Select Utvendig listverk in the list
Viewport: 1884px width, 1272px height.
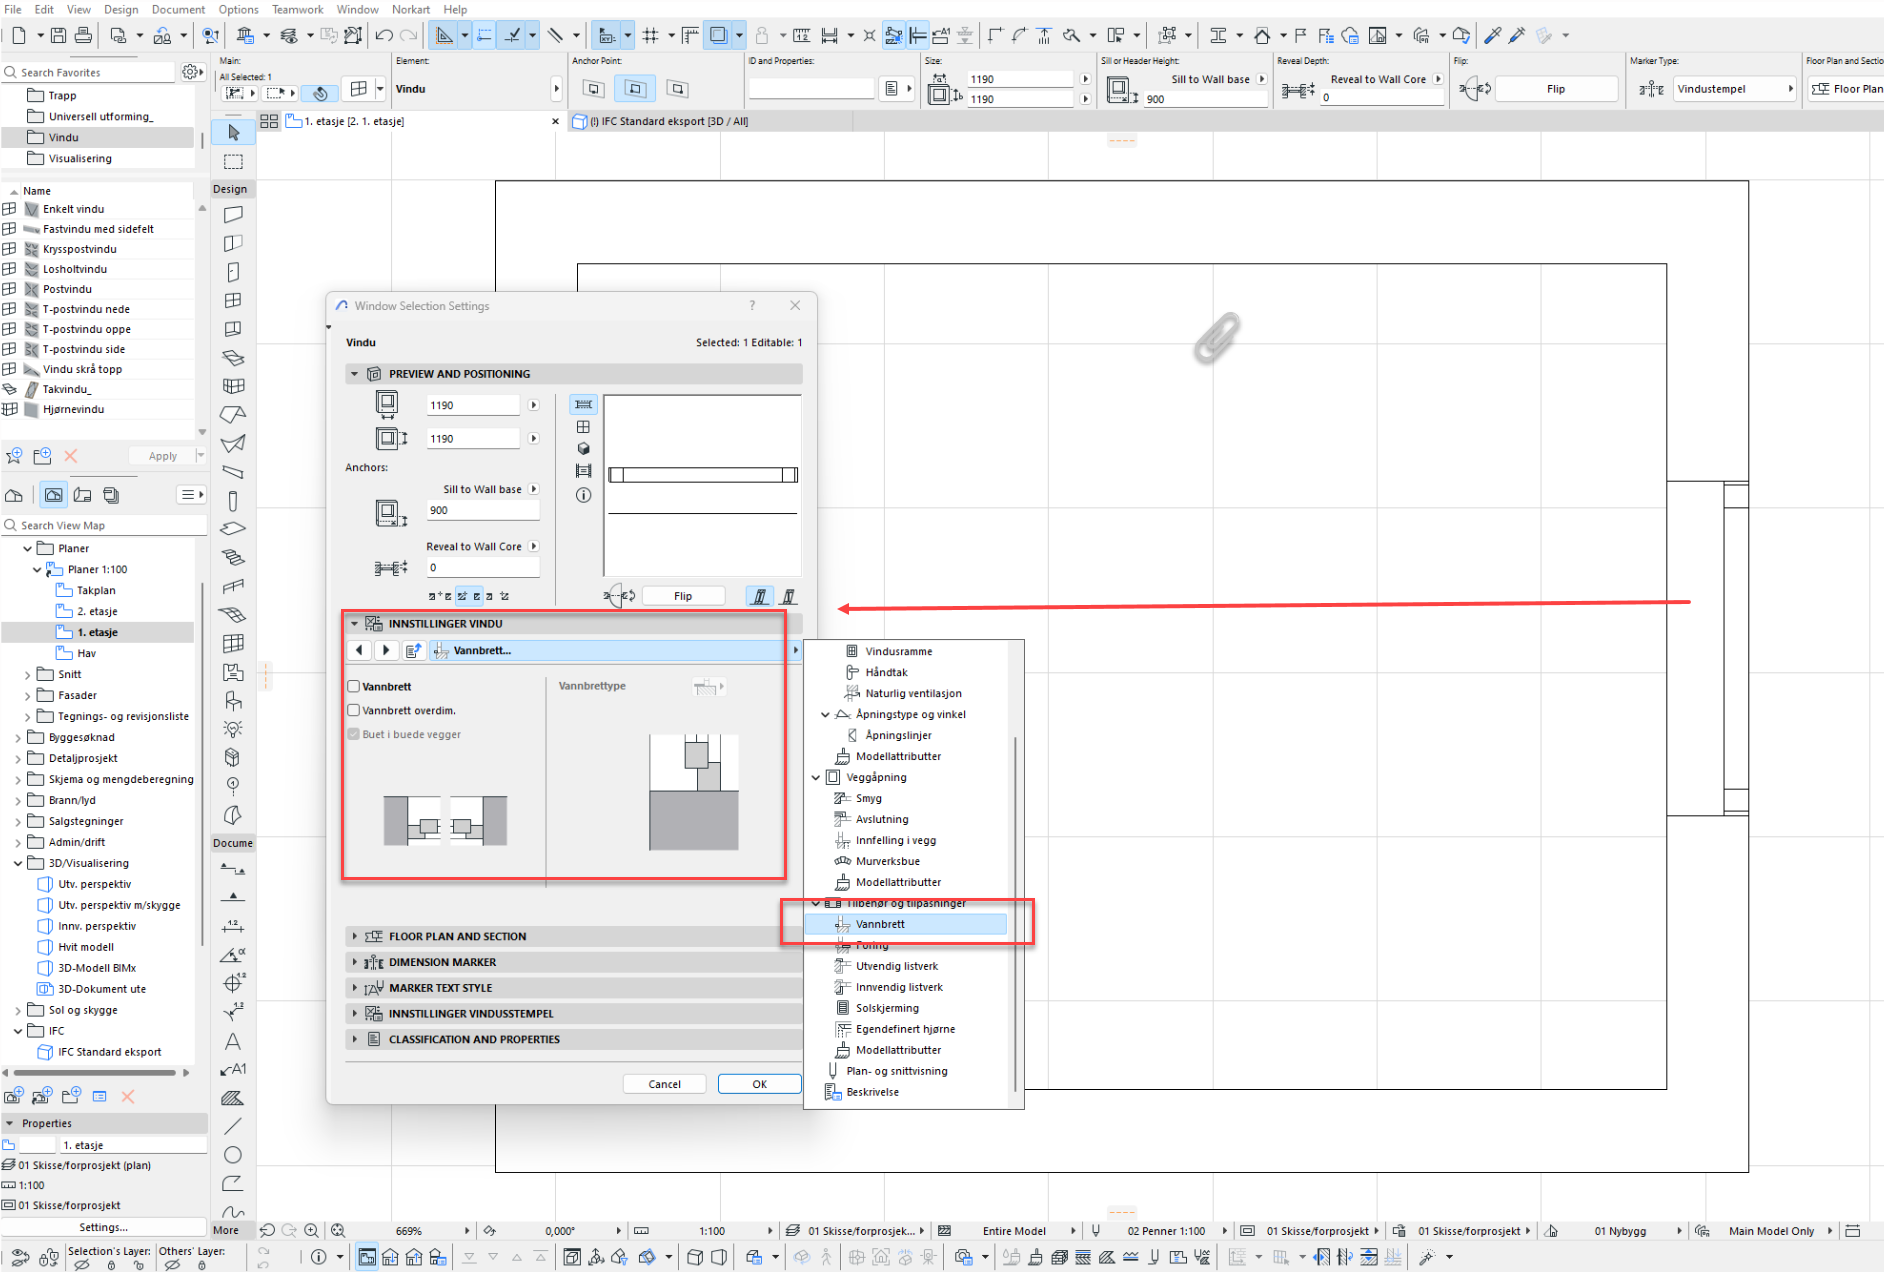[896, 966]
